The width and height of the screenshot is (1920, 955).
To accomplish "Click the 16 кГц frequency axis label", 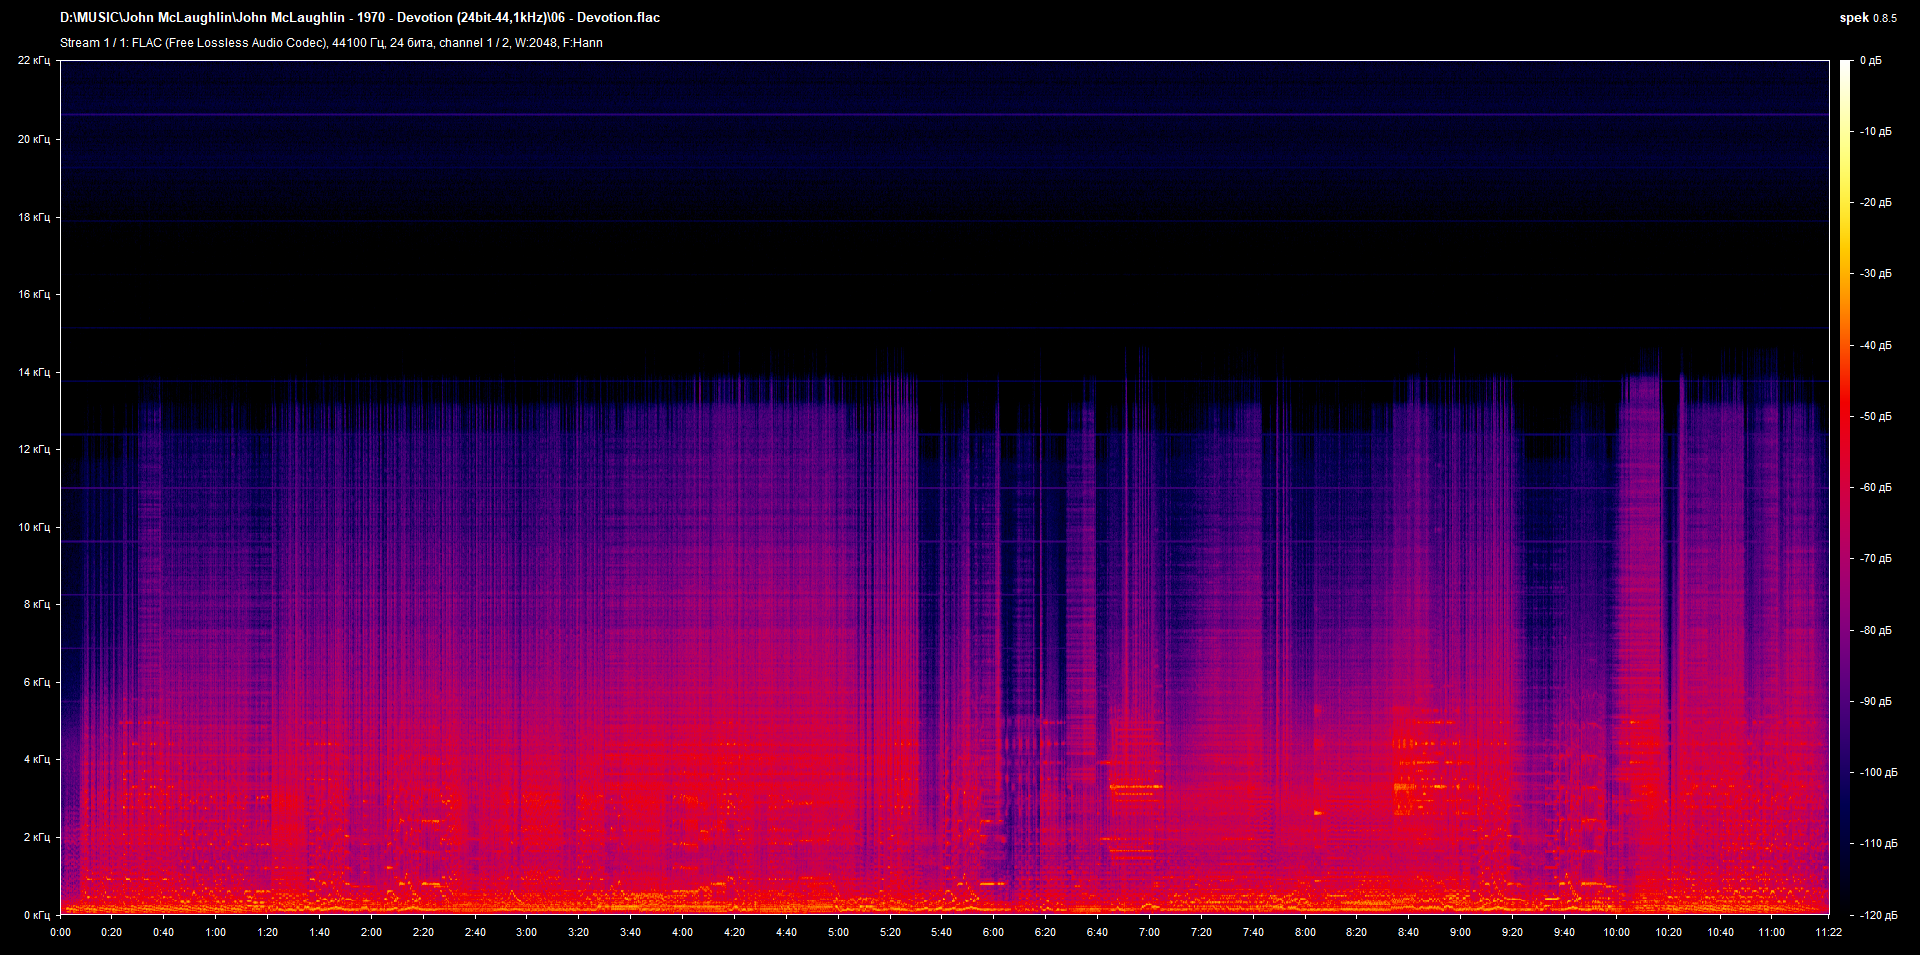I will pos(34,294).
